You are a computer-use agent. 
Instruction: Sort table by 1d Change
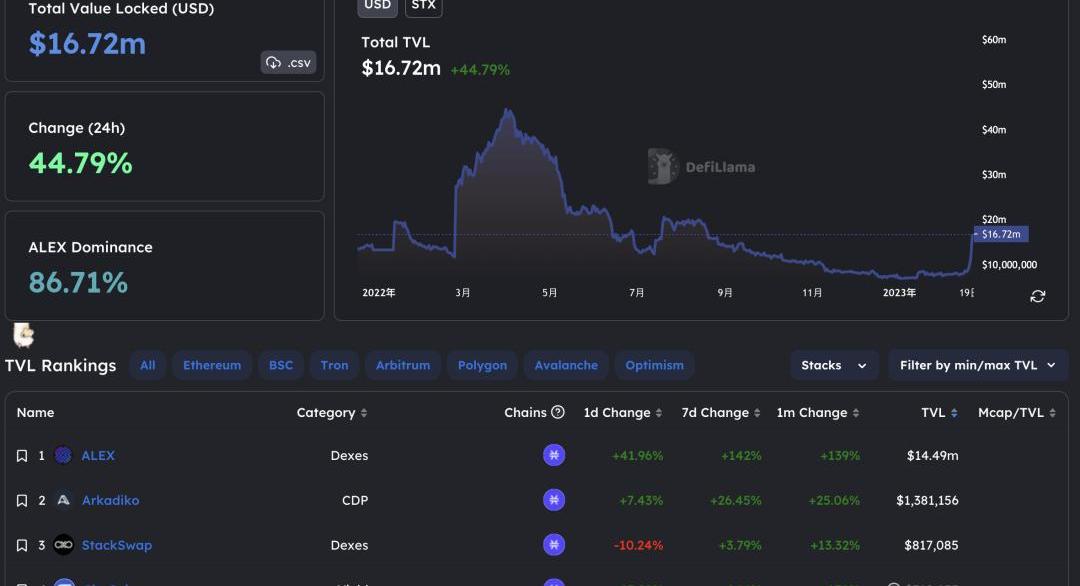(x=623, y=412)
